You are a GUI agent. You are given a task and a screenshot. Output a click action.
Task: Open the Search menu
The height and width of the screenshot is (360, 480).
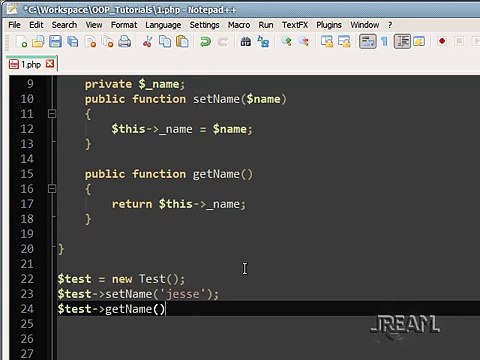[64, 25]
